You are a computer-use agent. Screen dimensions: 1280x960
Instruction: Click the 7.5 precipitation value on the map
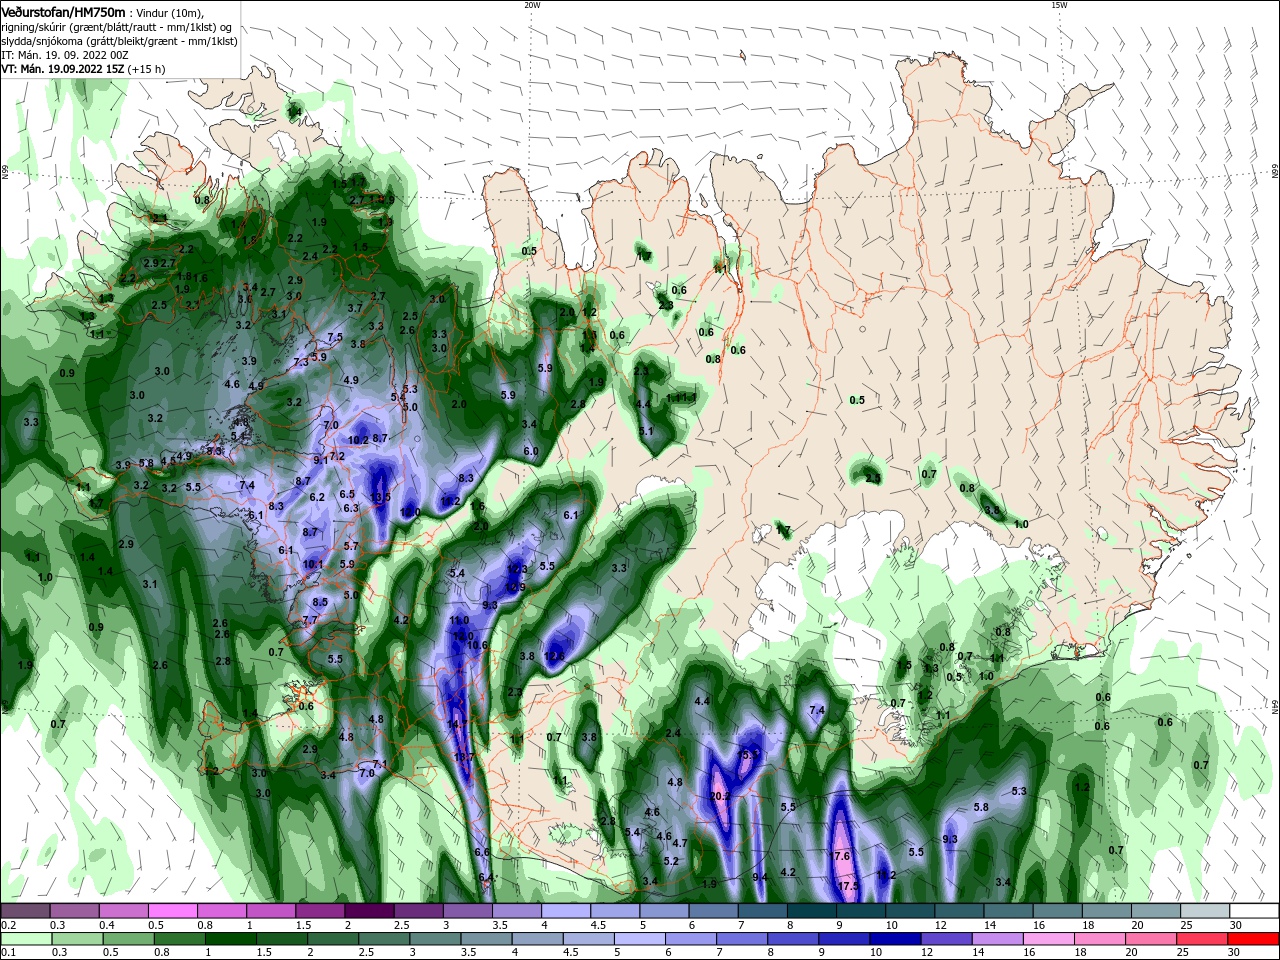click(x=335, y=337)
